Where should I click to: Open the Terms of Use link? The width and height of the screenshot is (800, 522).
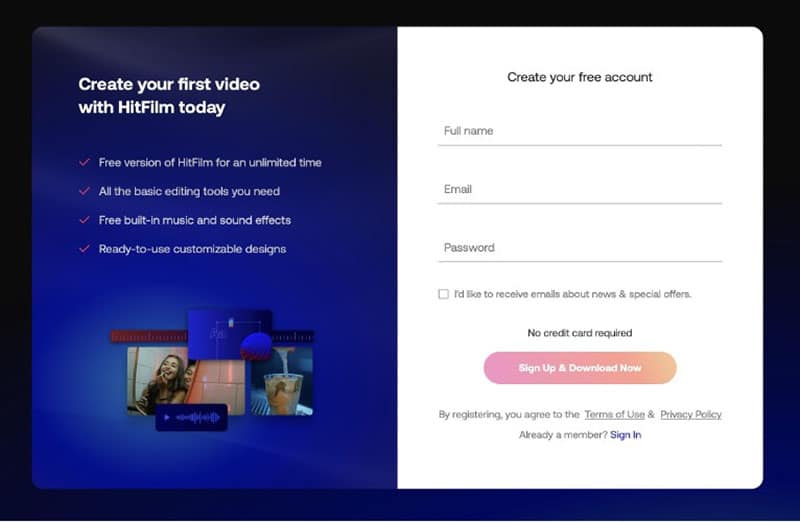(614, 414)
